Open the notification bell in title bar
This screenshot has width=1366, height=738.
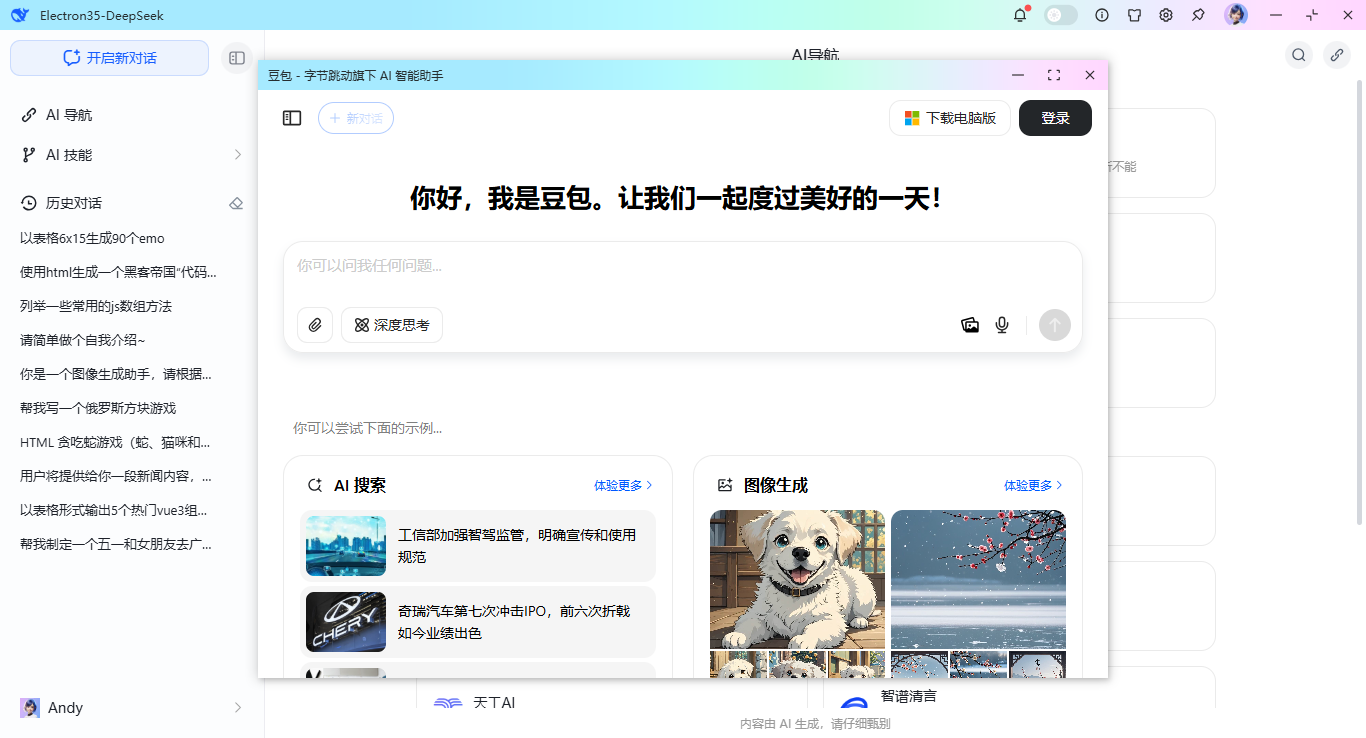click(x=1020, y=15)
